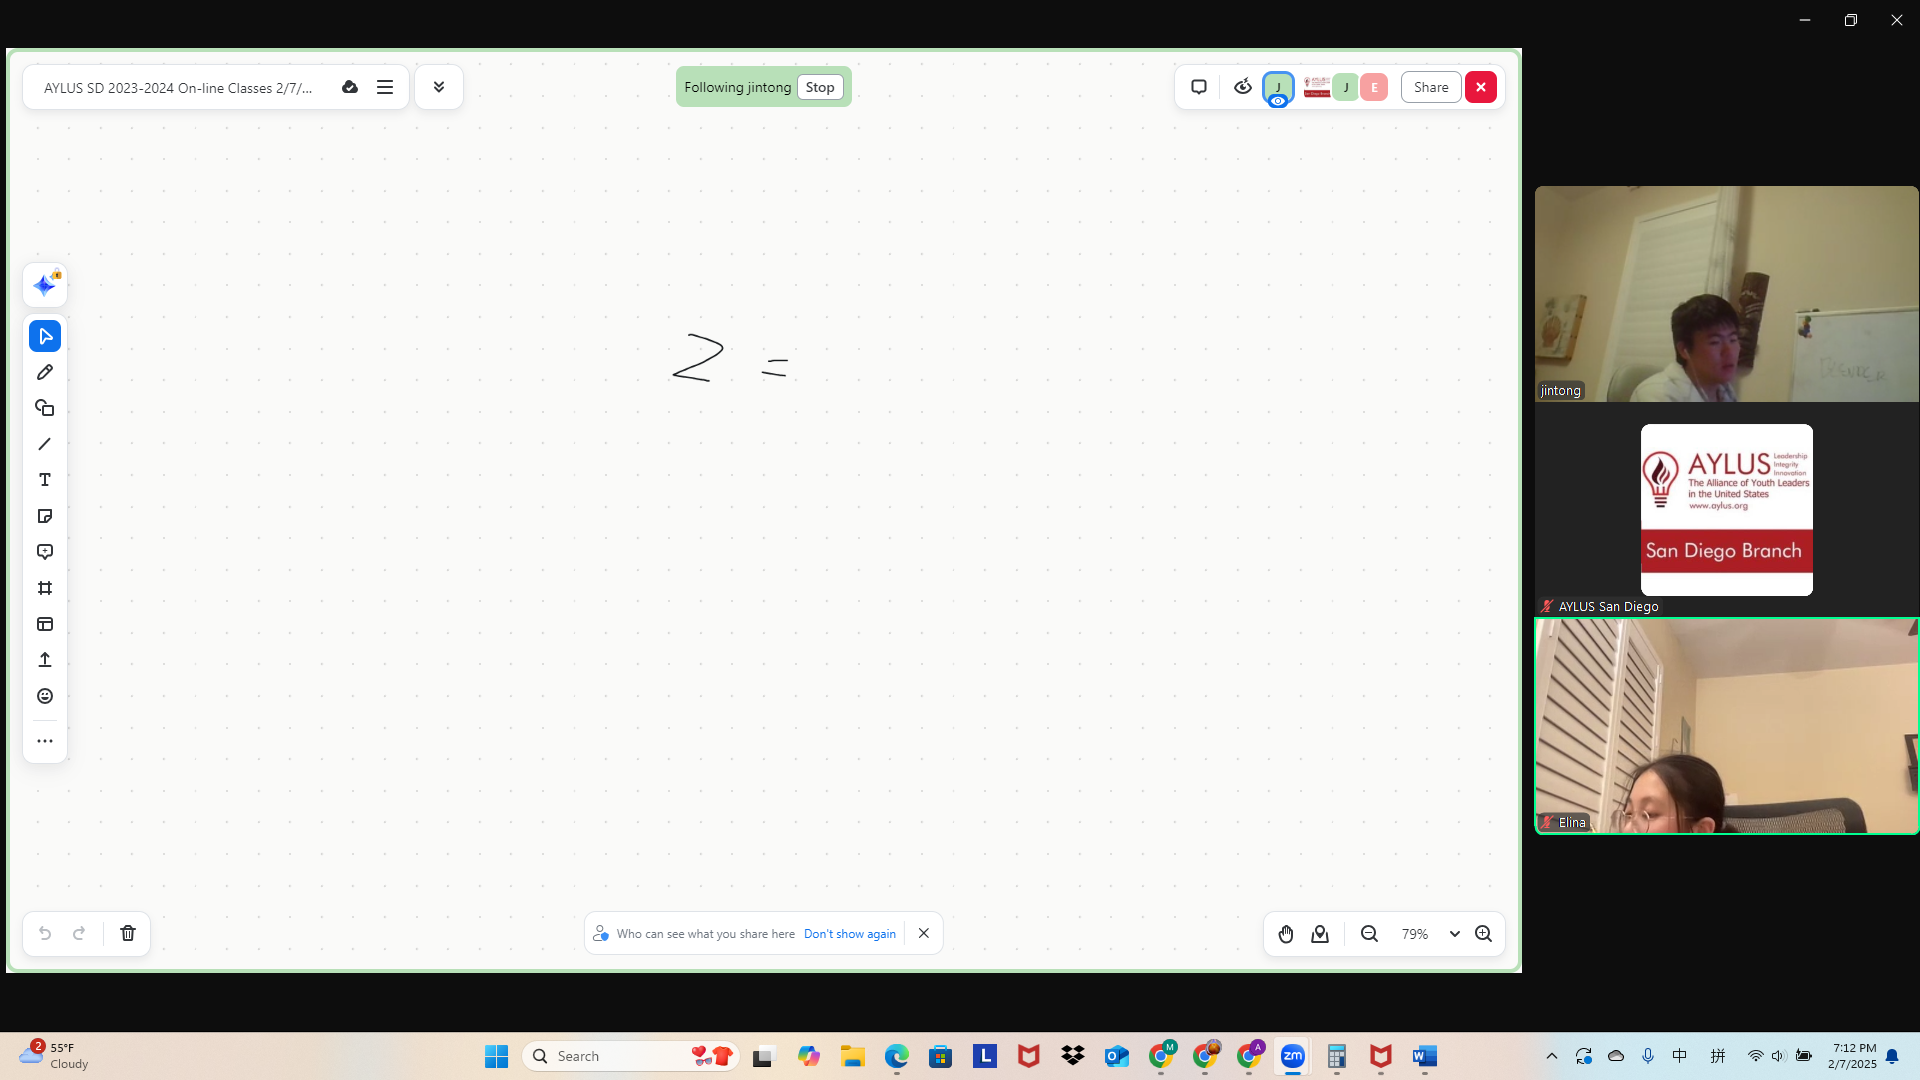Open the reactions and activities icon
The width and height of the screenshot is (1920, 1080).
[x=1243, y=87]
